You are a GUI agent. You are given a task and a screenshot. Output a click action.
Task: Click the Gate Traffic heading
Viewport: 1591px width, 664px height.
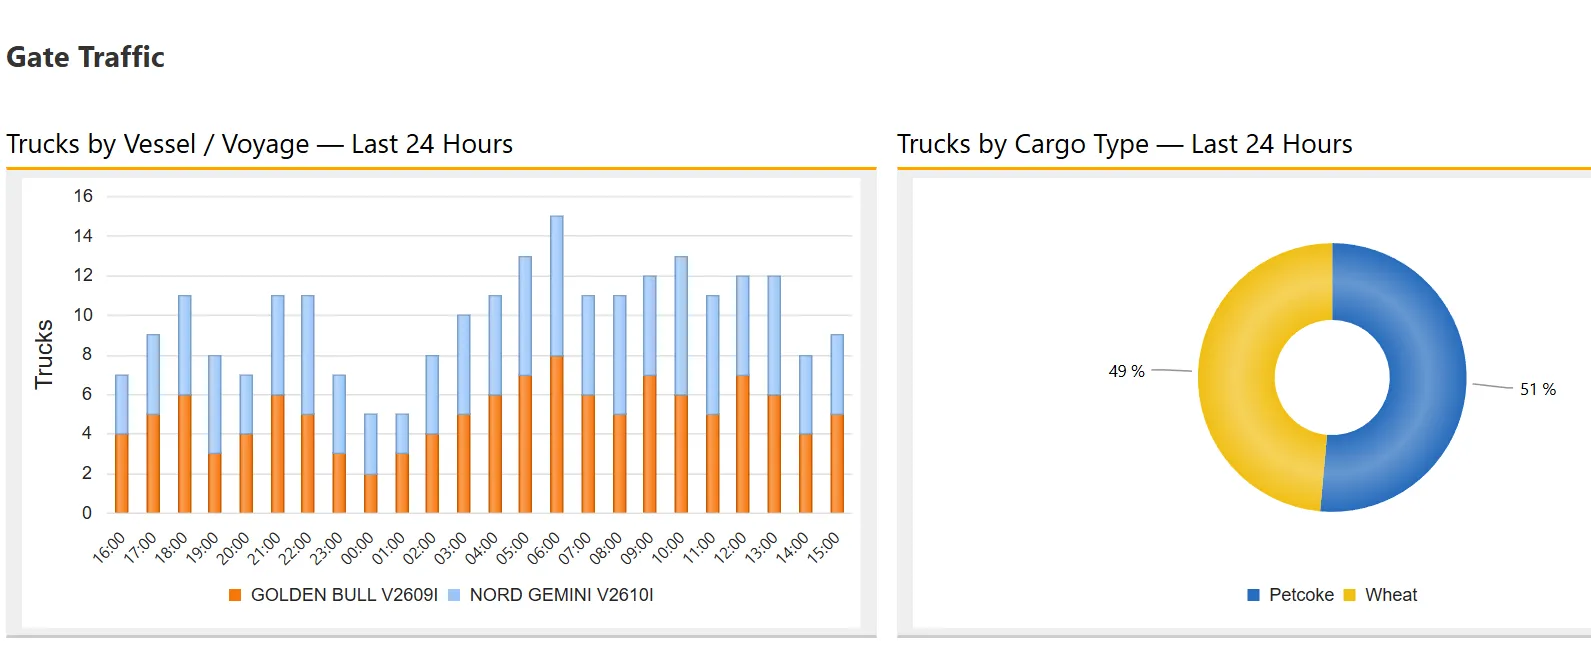(x=86, y=57)
